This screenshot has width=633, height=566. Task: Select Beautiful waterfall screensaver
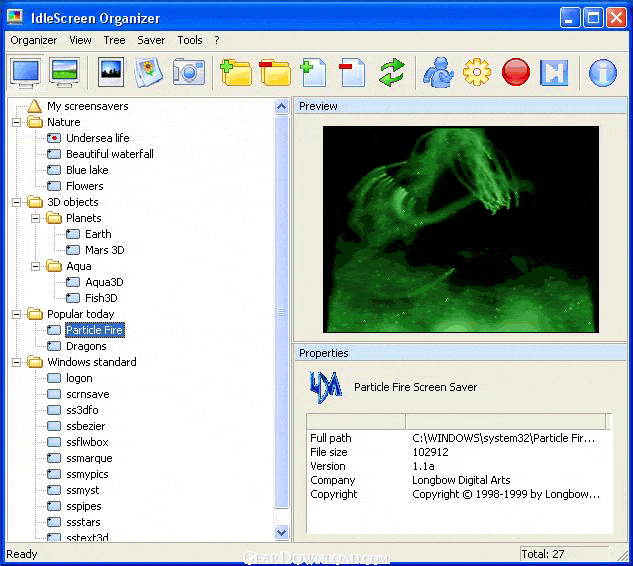tap(110, 154)
